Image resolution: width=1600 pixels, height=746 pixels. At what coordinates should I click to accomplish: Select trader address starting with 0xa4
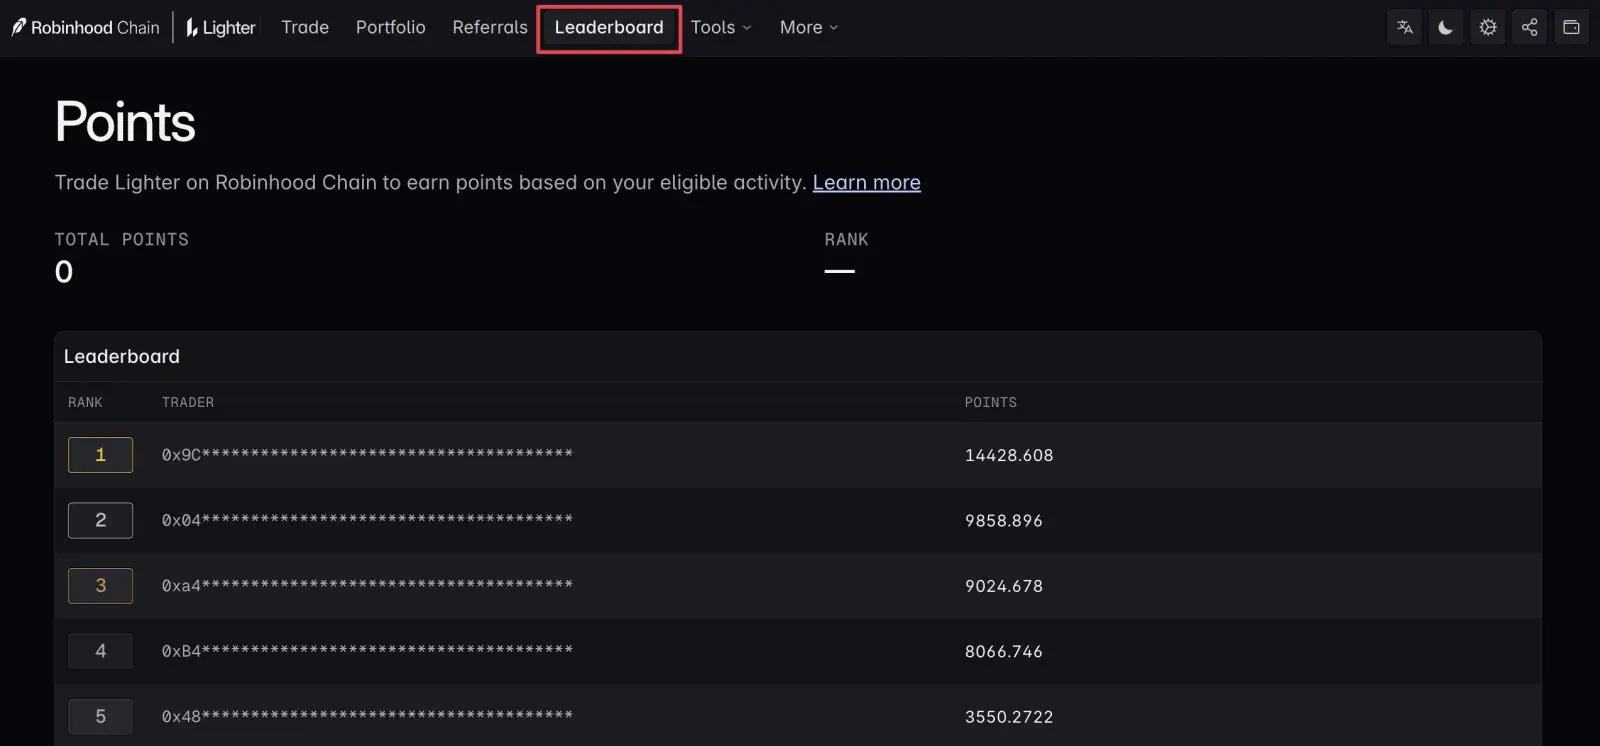pos(367,586)
